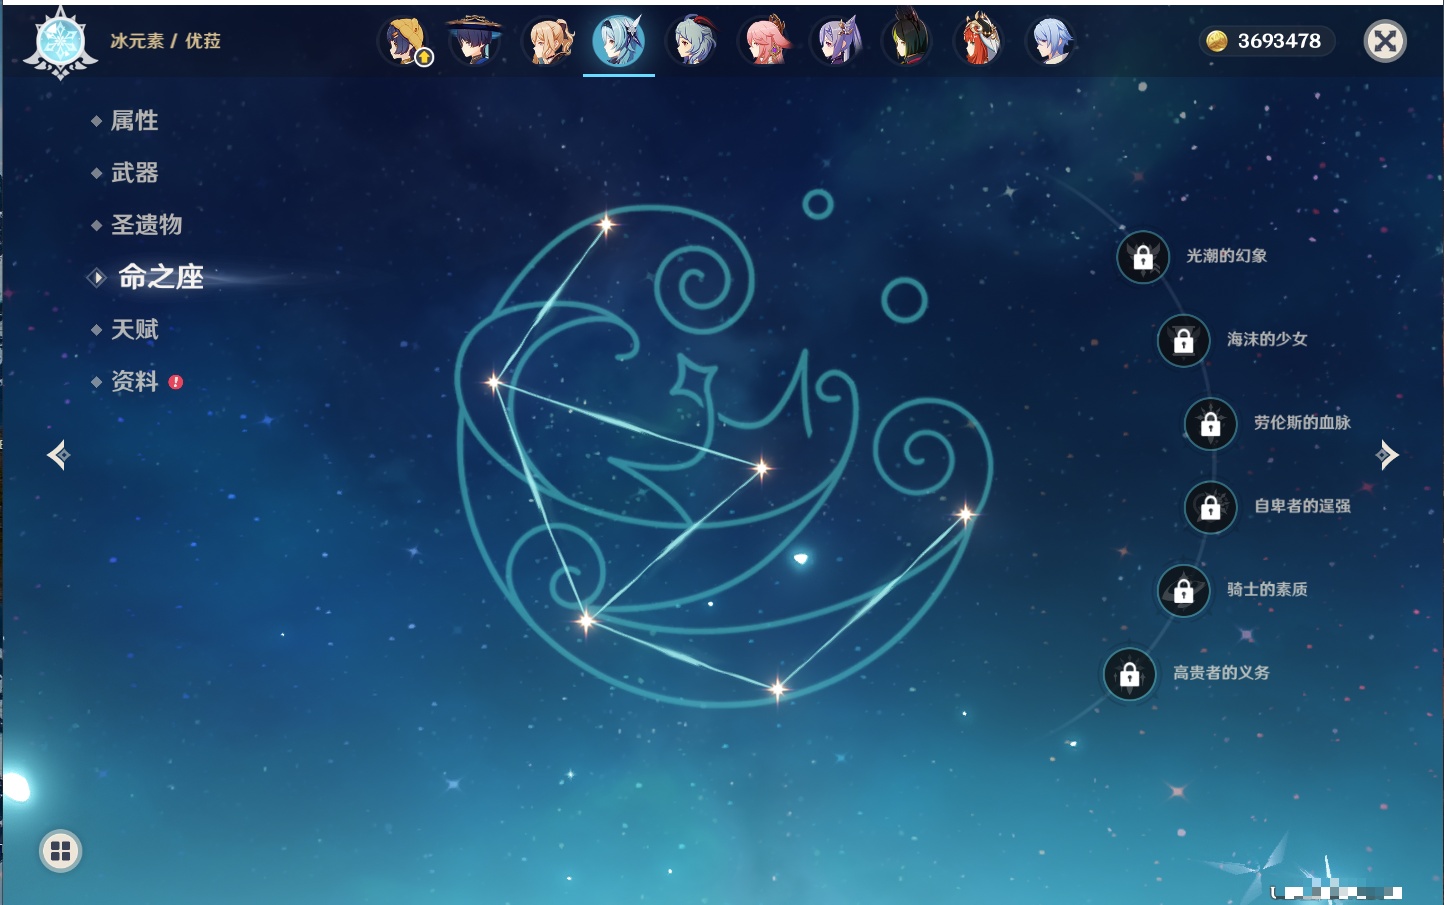Screen dimensions: 1444x905
Task: Click the topmost star of the constellation
Action: point(605,224)
